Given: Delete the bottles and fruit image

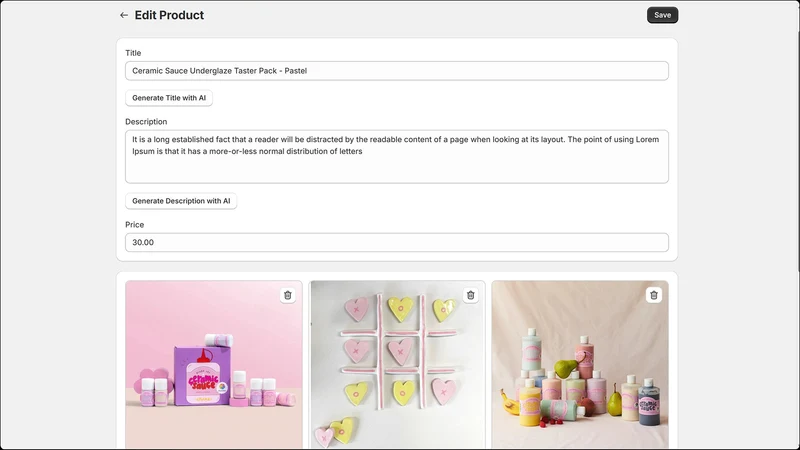Looking at the screenshot, I should coord(654,295).
